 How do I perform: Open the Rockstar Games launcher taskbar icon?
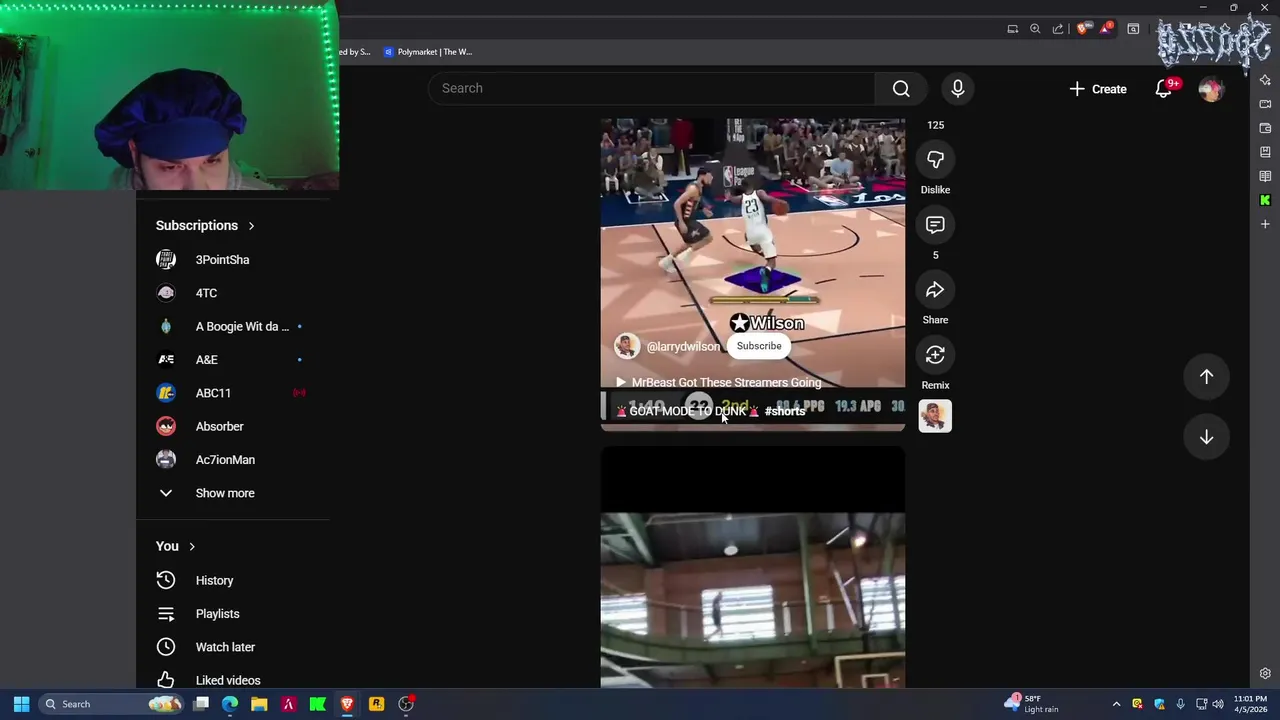pos(376,704)
